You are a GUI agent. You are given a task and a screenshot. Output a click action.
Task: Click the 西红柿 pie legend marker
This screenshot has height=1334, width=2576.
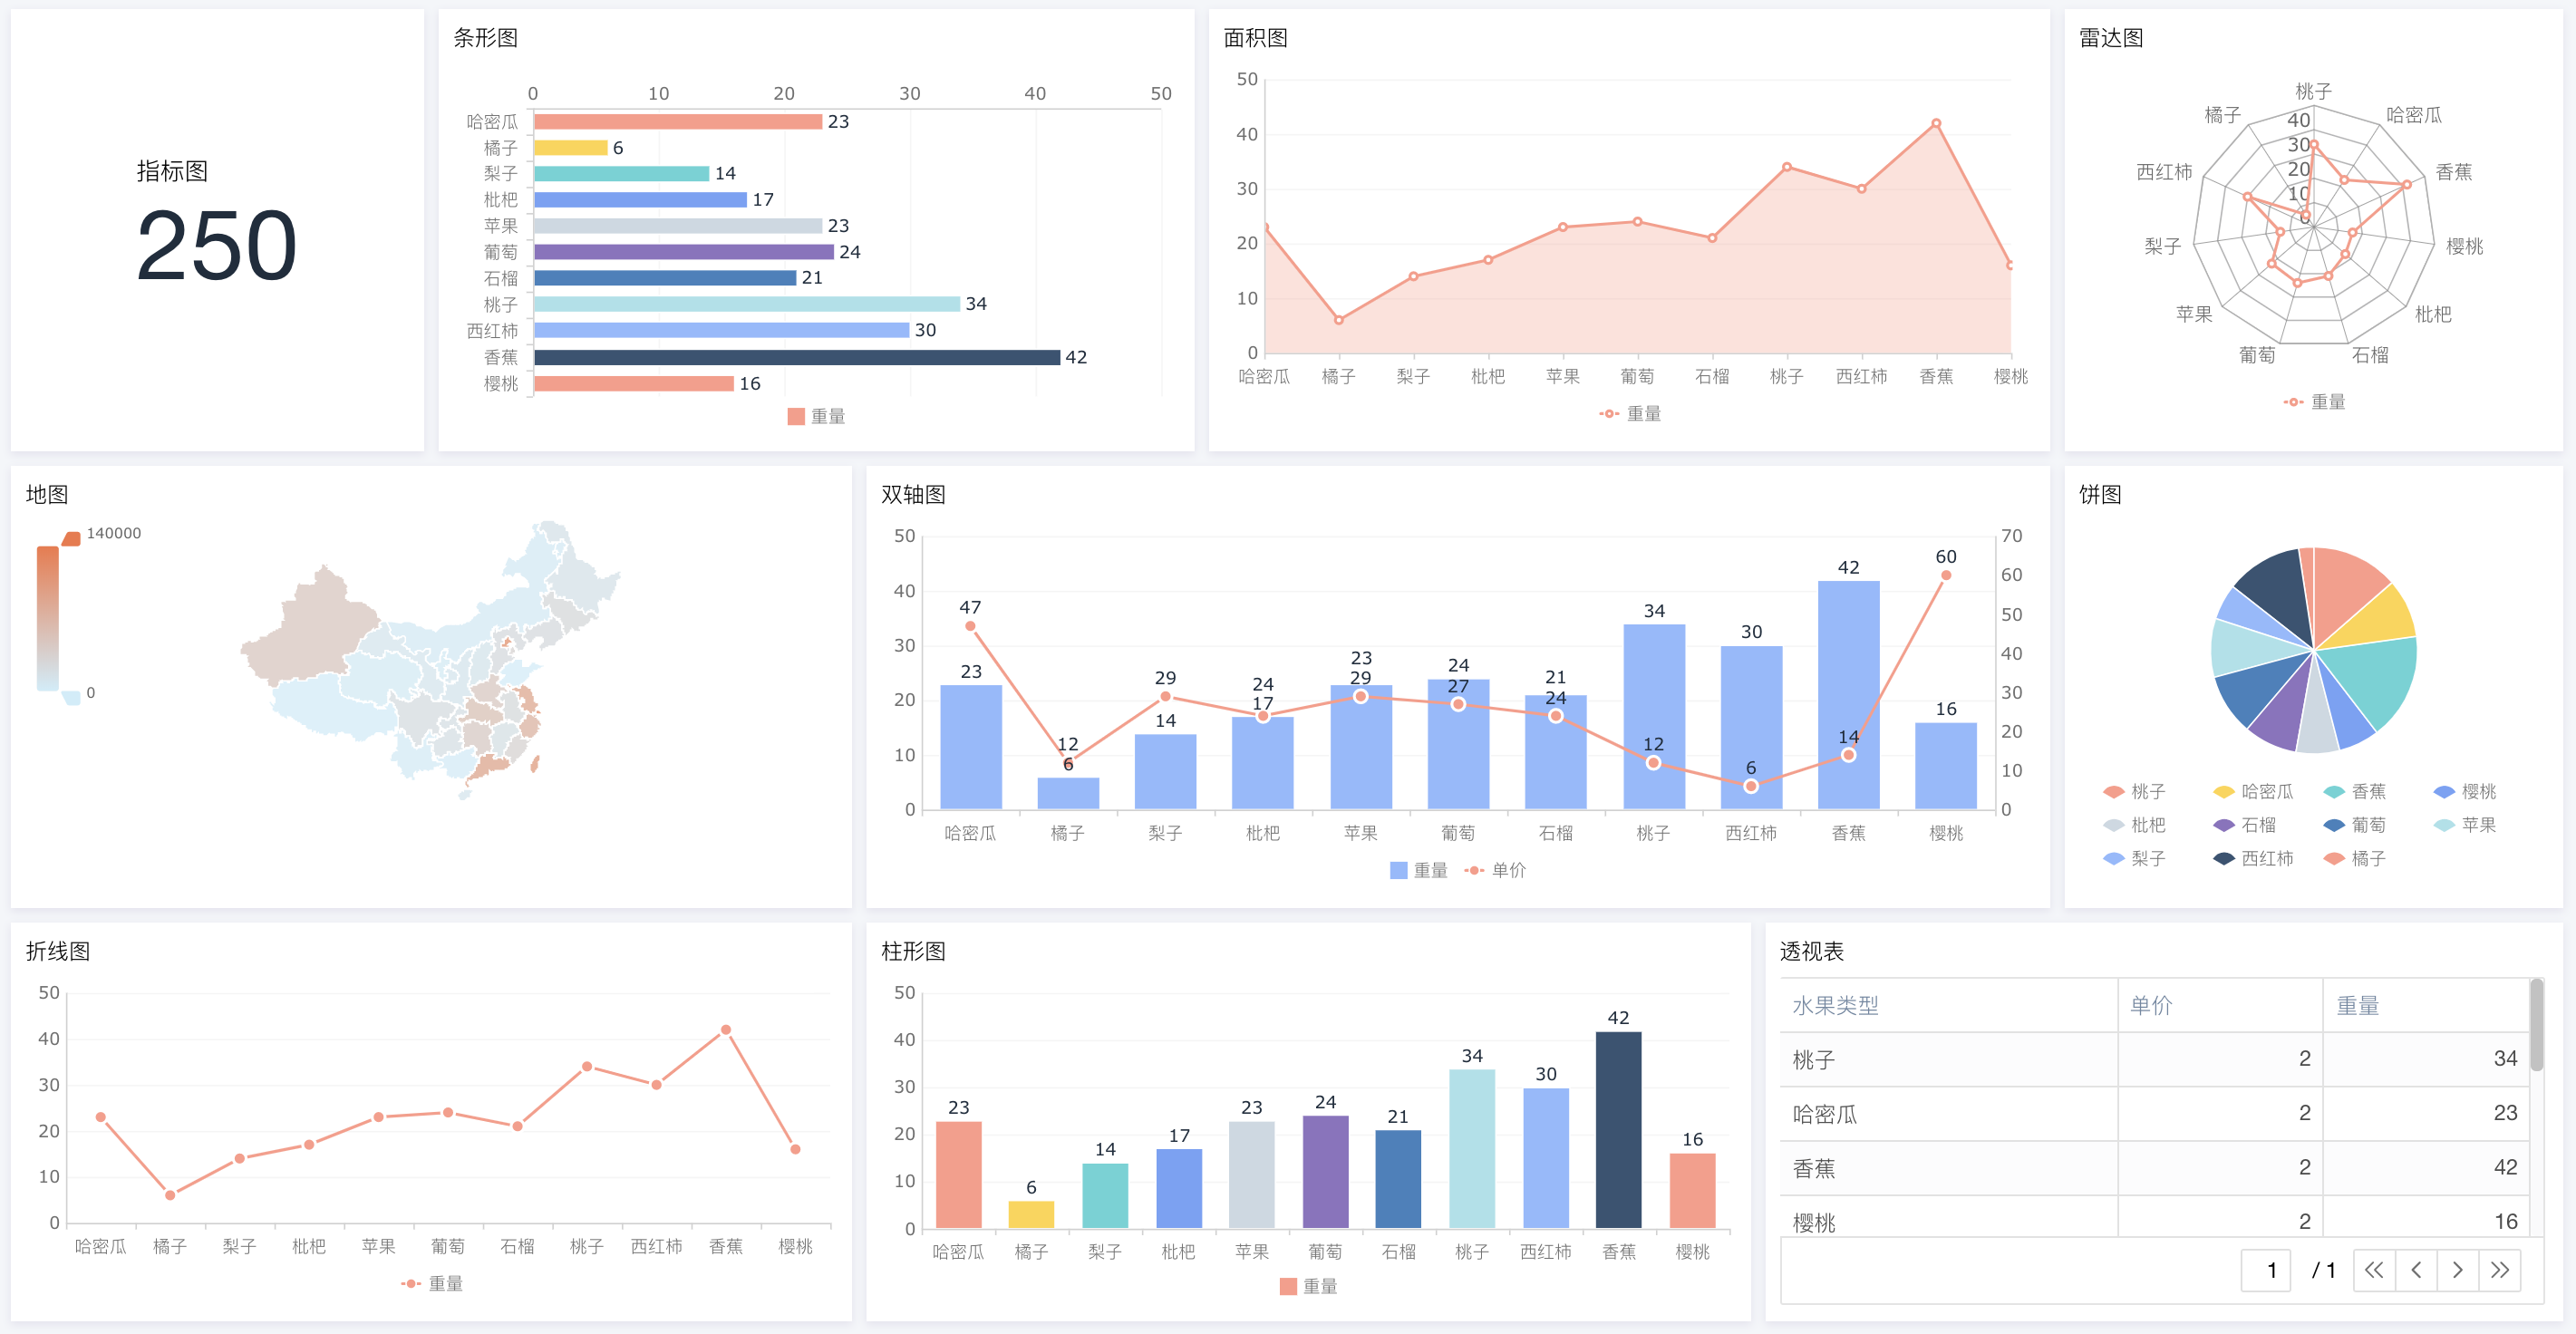tap(2223, 859)
